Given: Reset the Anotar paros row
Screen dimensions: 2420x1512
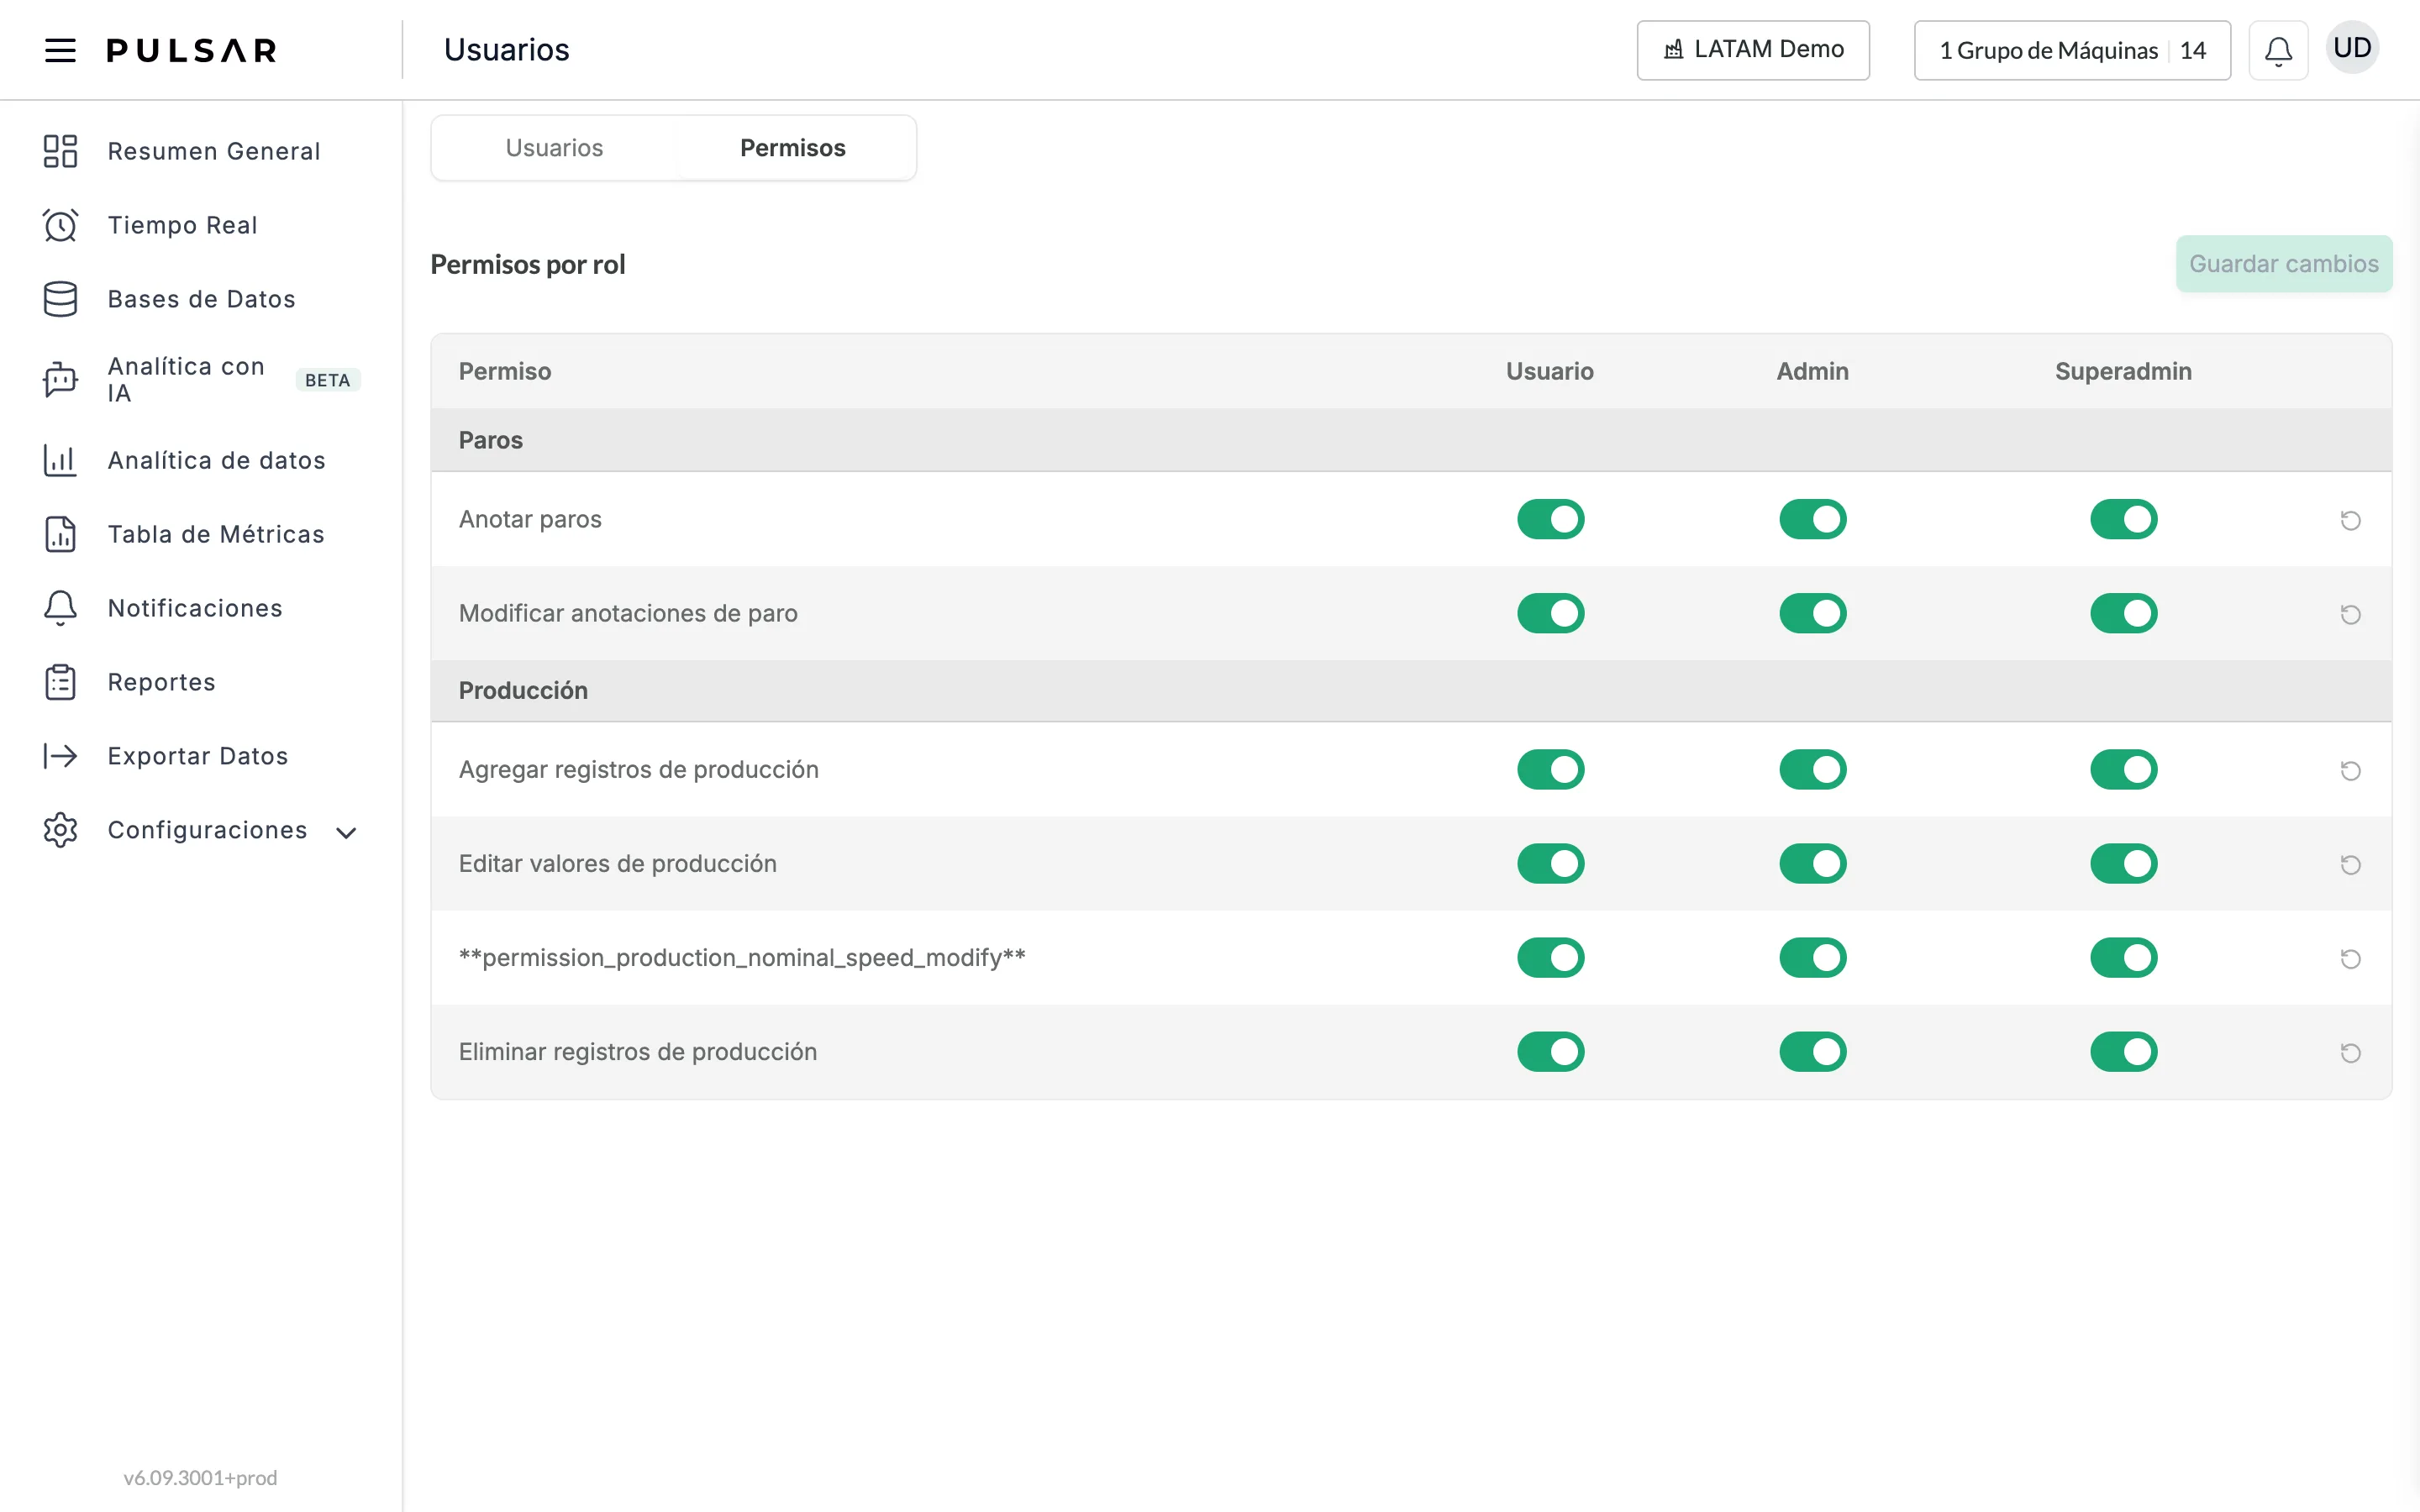Looking at the screenshot, I should (2350, 520).
